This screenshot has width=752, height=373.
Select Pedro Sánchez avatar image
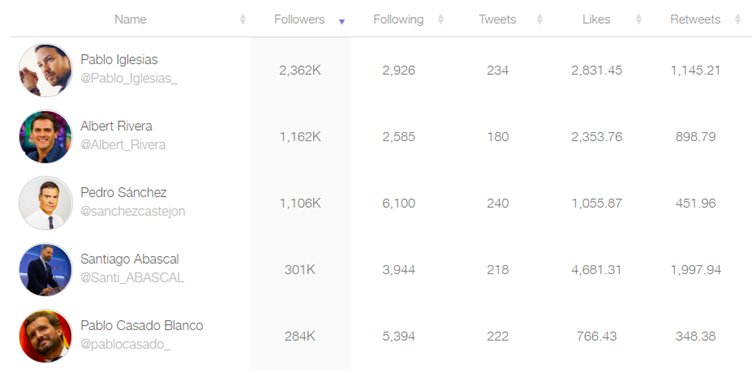45,203
